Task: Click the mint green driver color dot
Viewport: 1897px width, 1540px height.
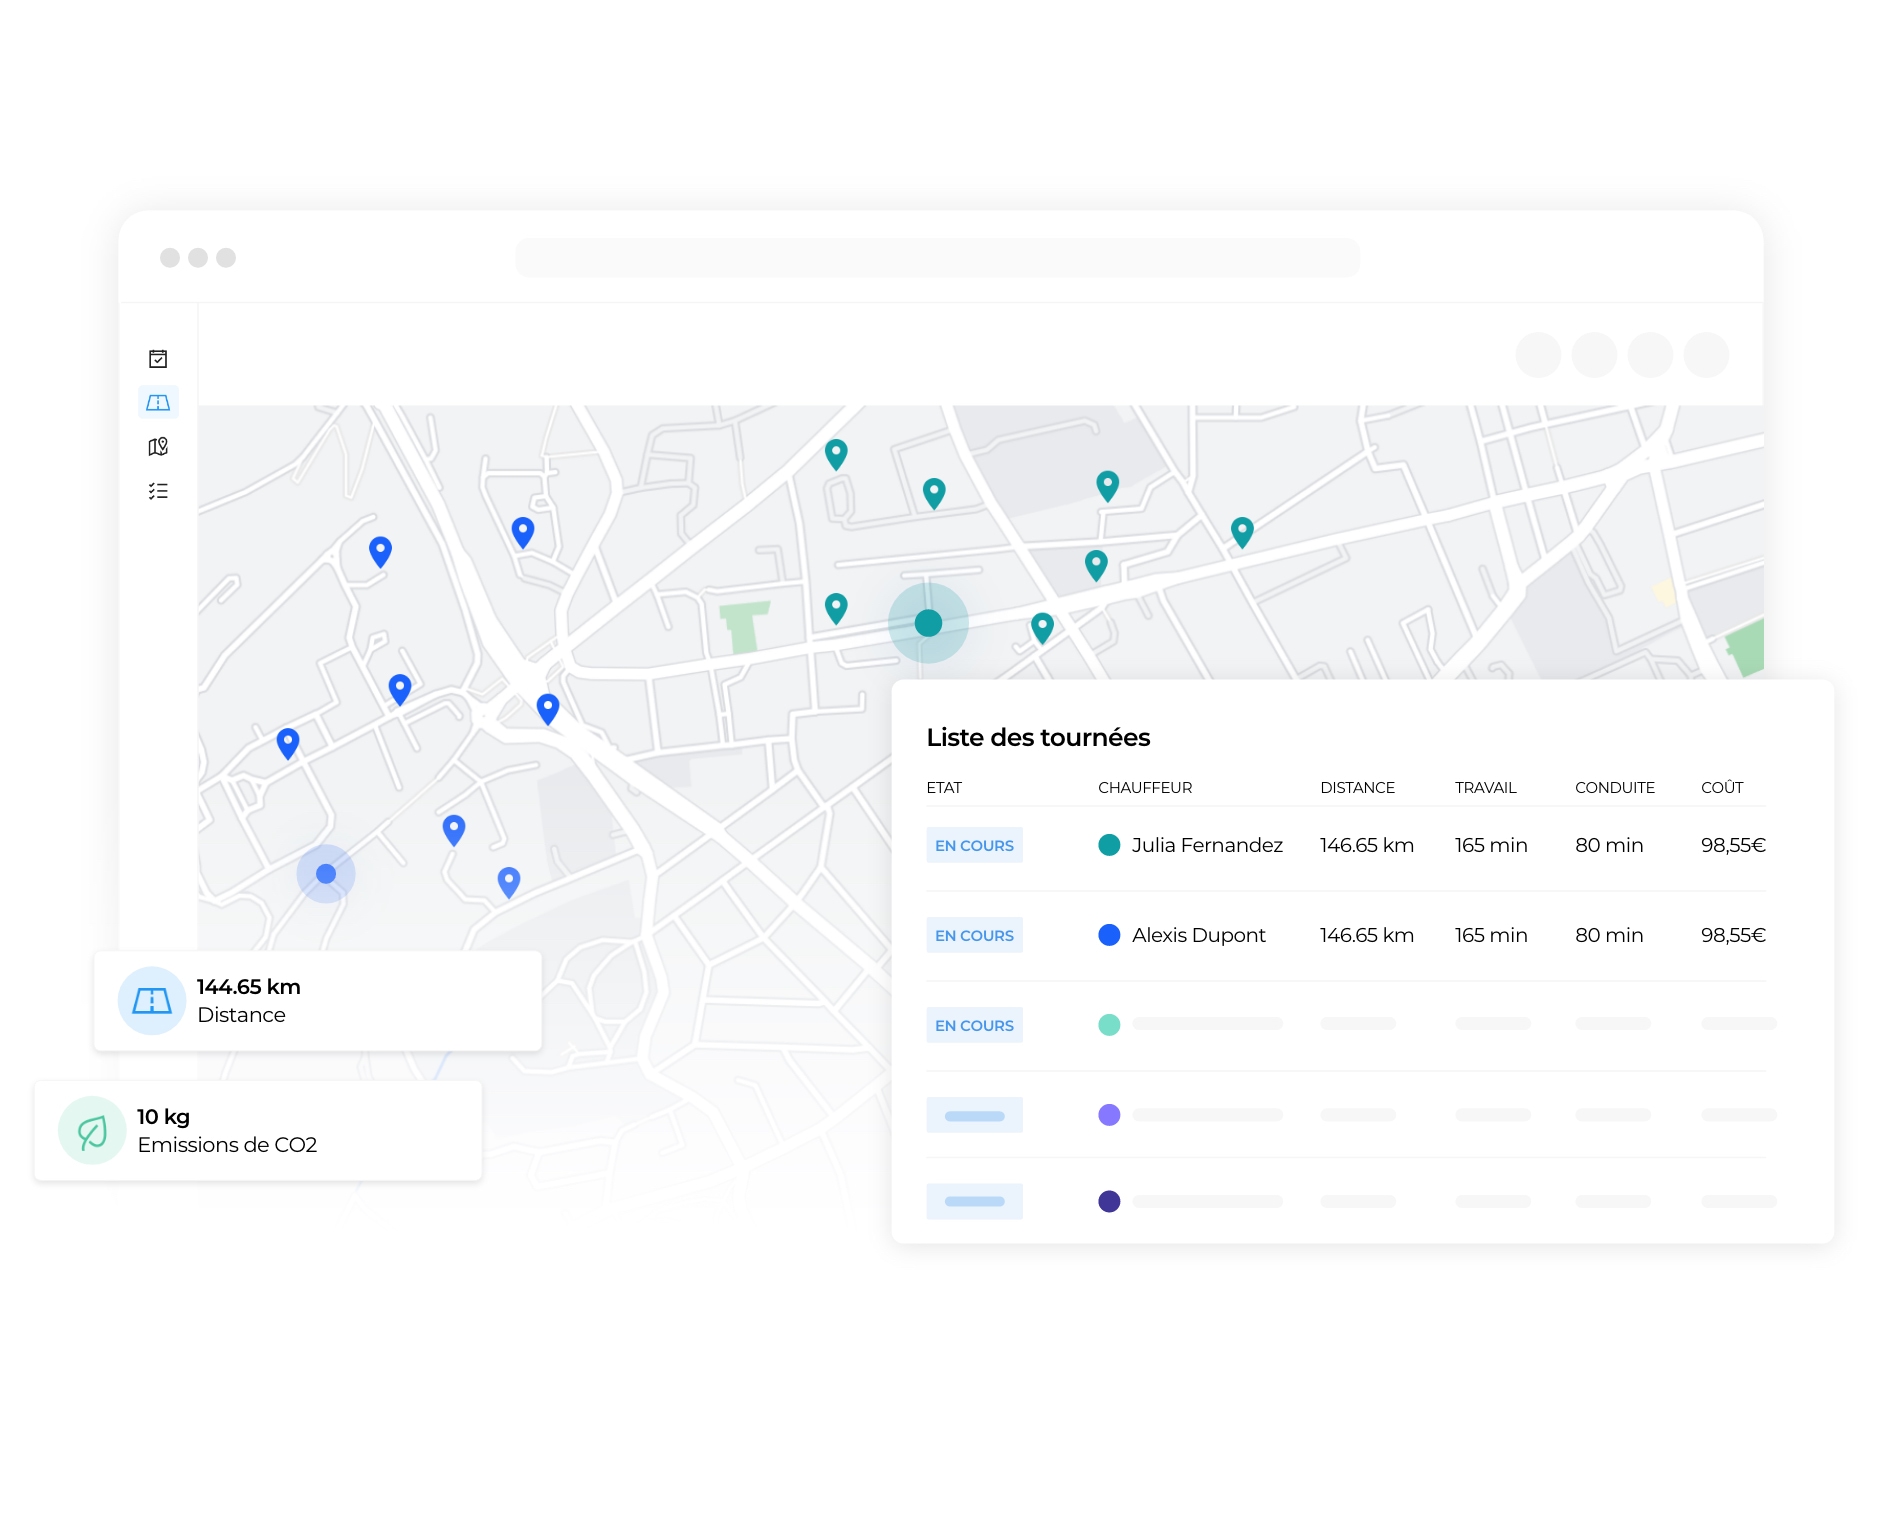Action: click(1109, 1025)
